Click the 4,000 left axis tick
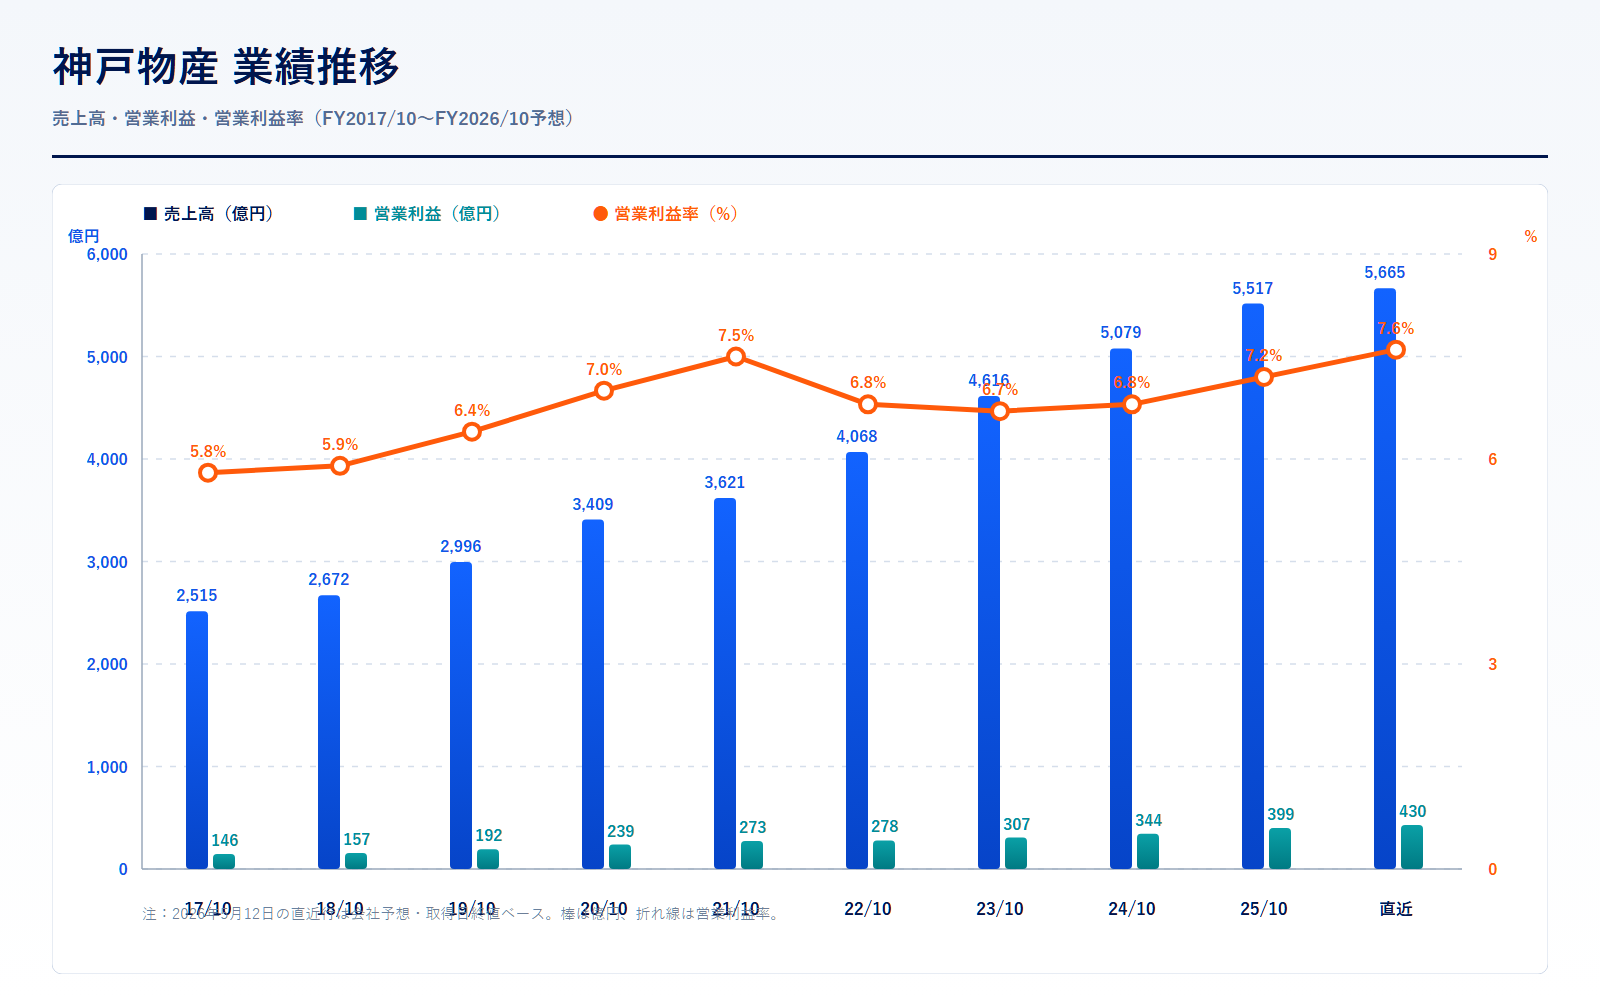Image resolution: width=1600 pixels, height=1000 pixels. [x=107, y=460]
